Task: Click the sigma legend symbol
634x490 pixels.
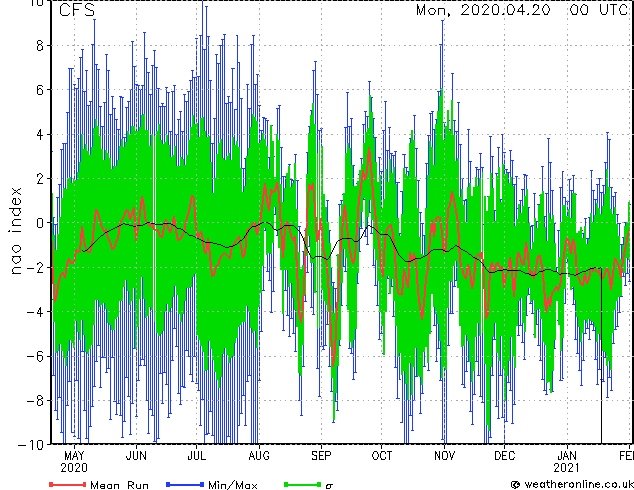Action: point(329,486)
